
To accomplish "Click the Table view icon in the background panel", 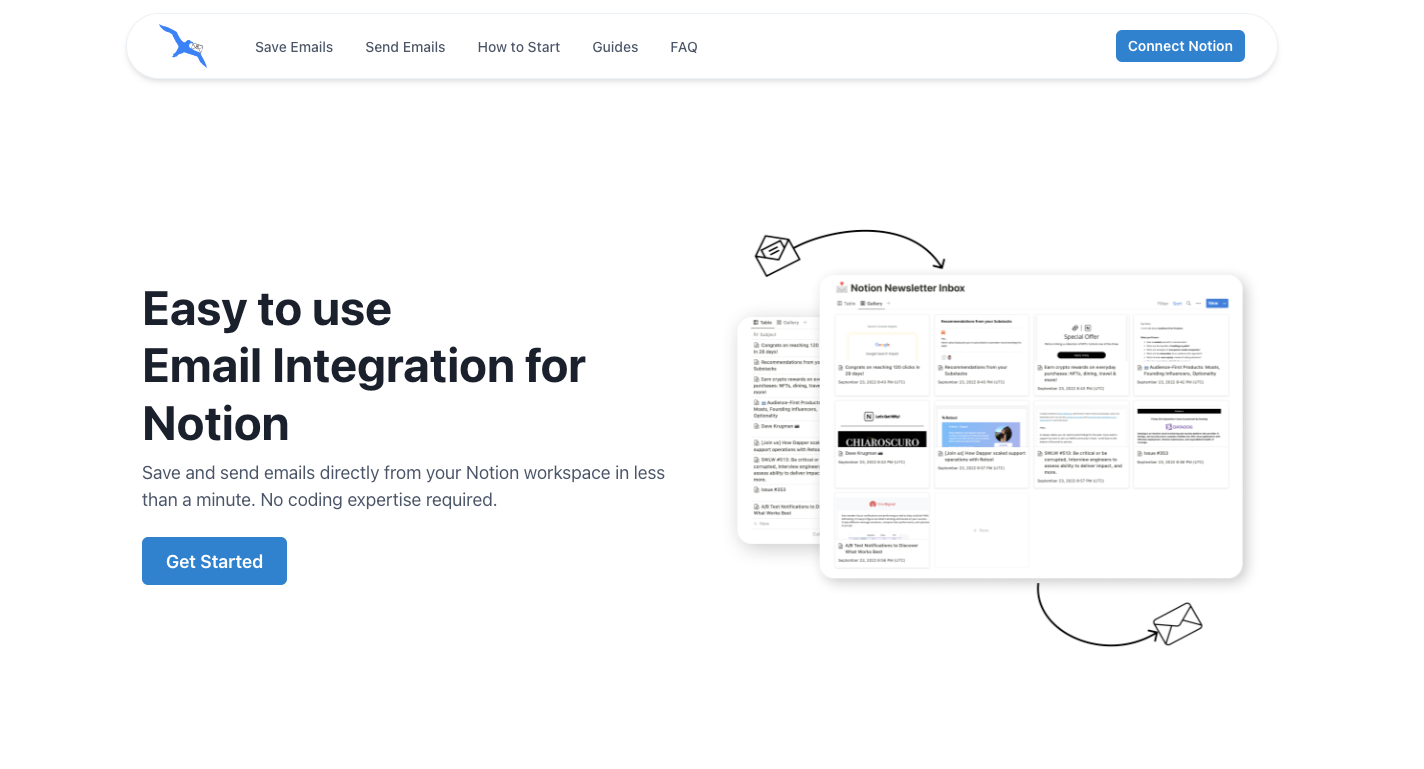I will coord(756,322).
